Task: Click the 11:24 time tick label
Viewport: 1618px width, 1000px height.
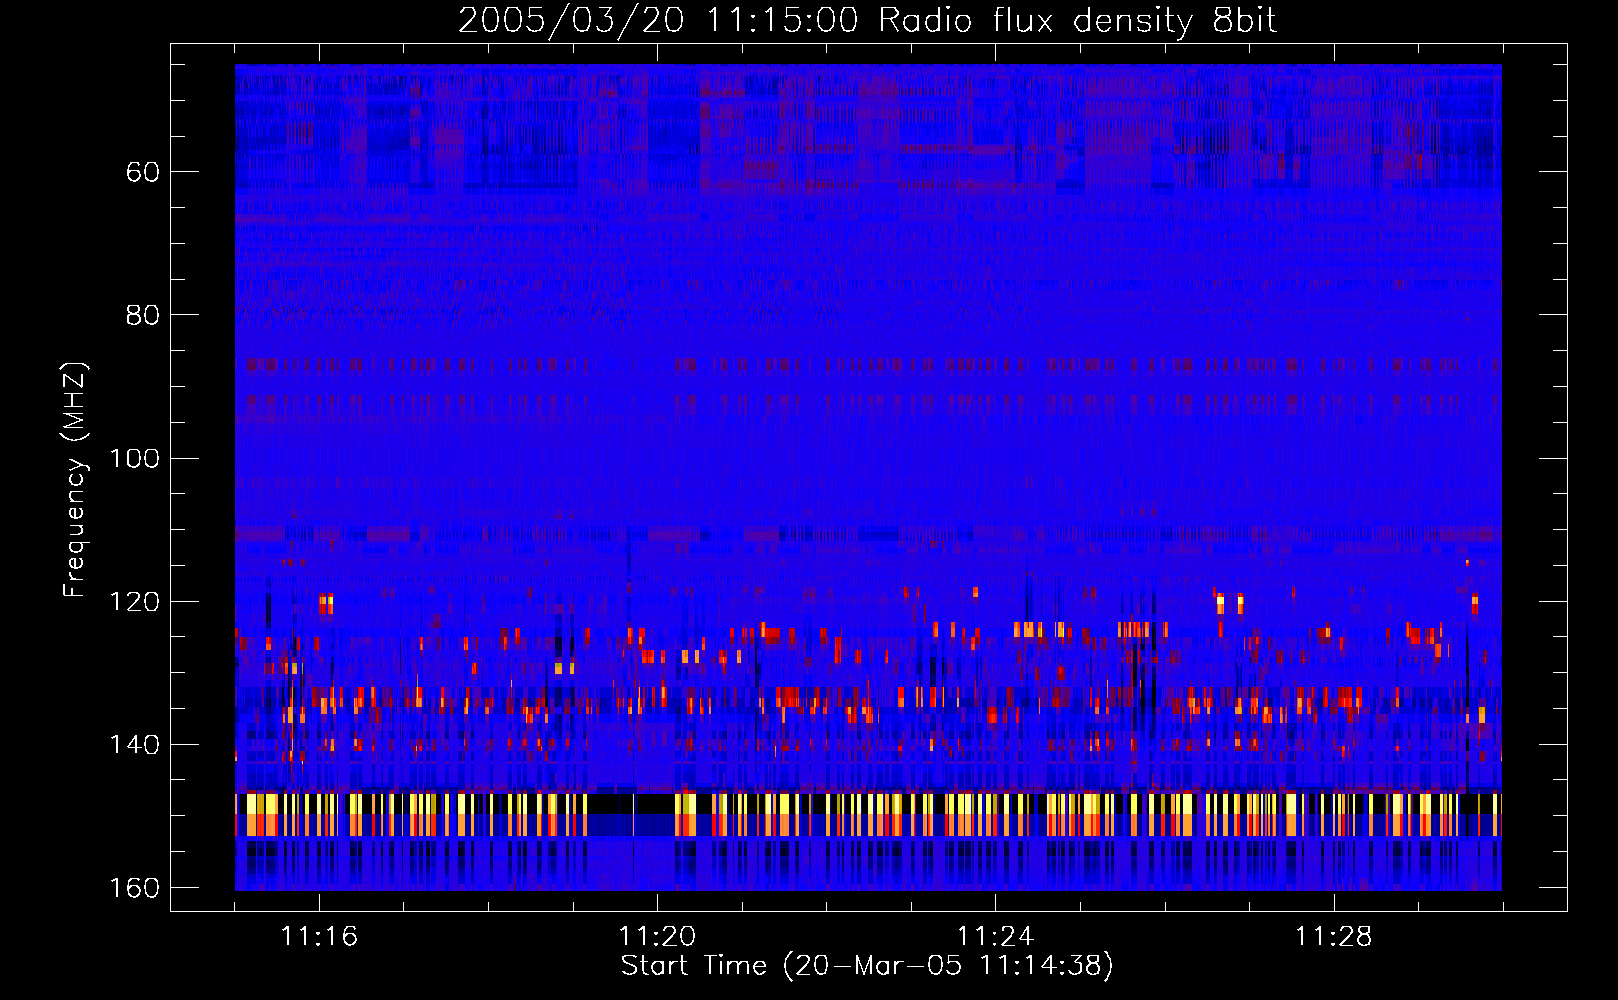Action: pos(995,937)
